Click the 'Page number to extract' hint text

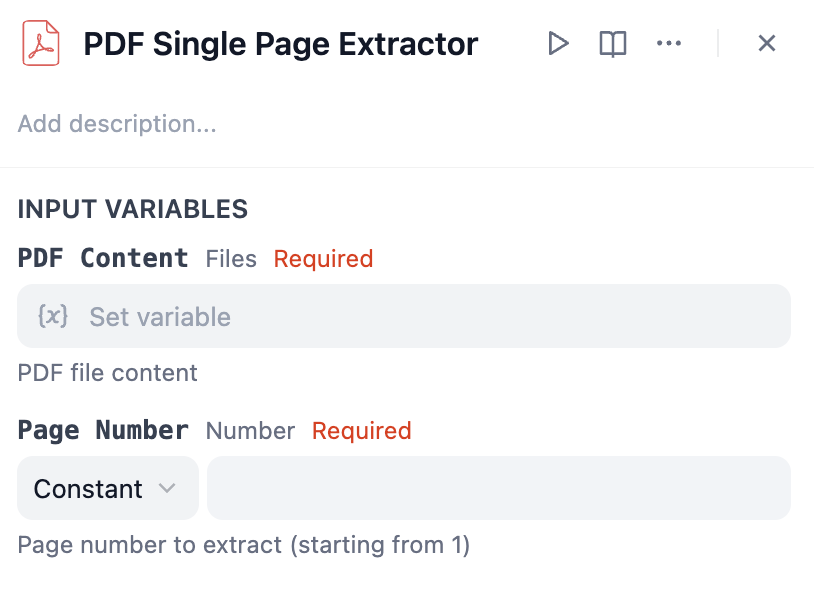(x=244, y=545)
